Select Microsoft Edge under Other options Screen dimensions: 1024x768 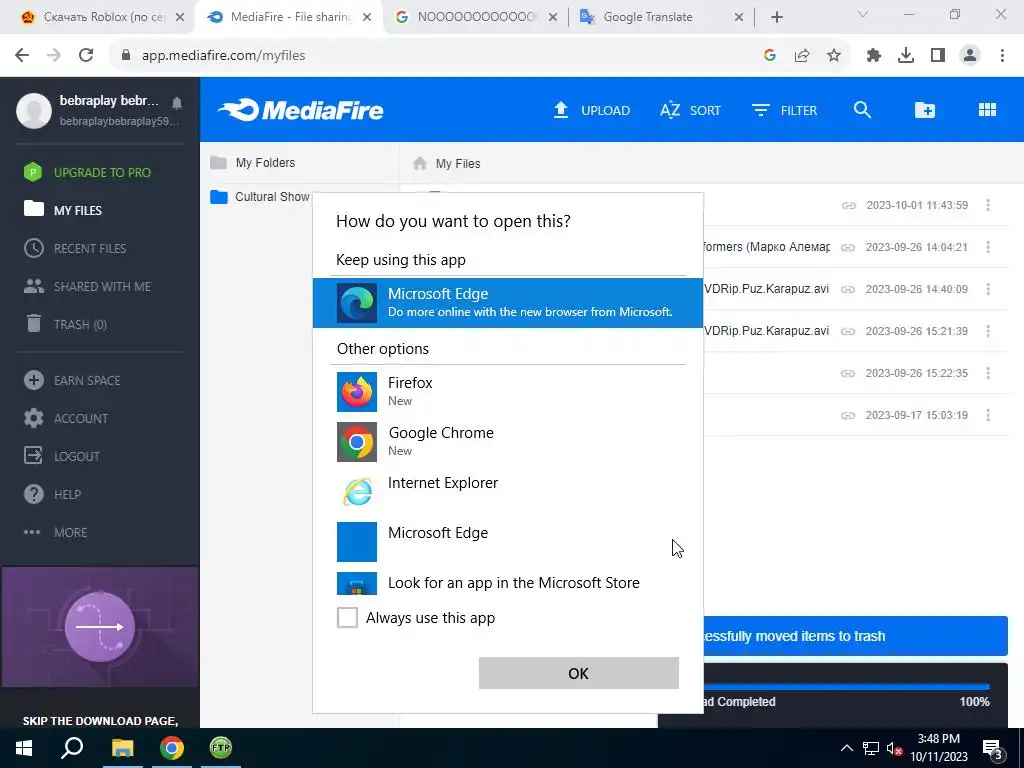pyautogui.click(x=507, y=541)
